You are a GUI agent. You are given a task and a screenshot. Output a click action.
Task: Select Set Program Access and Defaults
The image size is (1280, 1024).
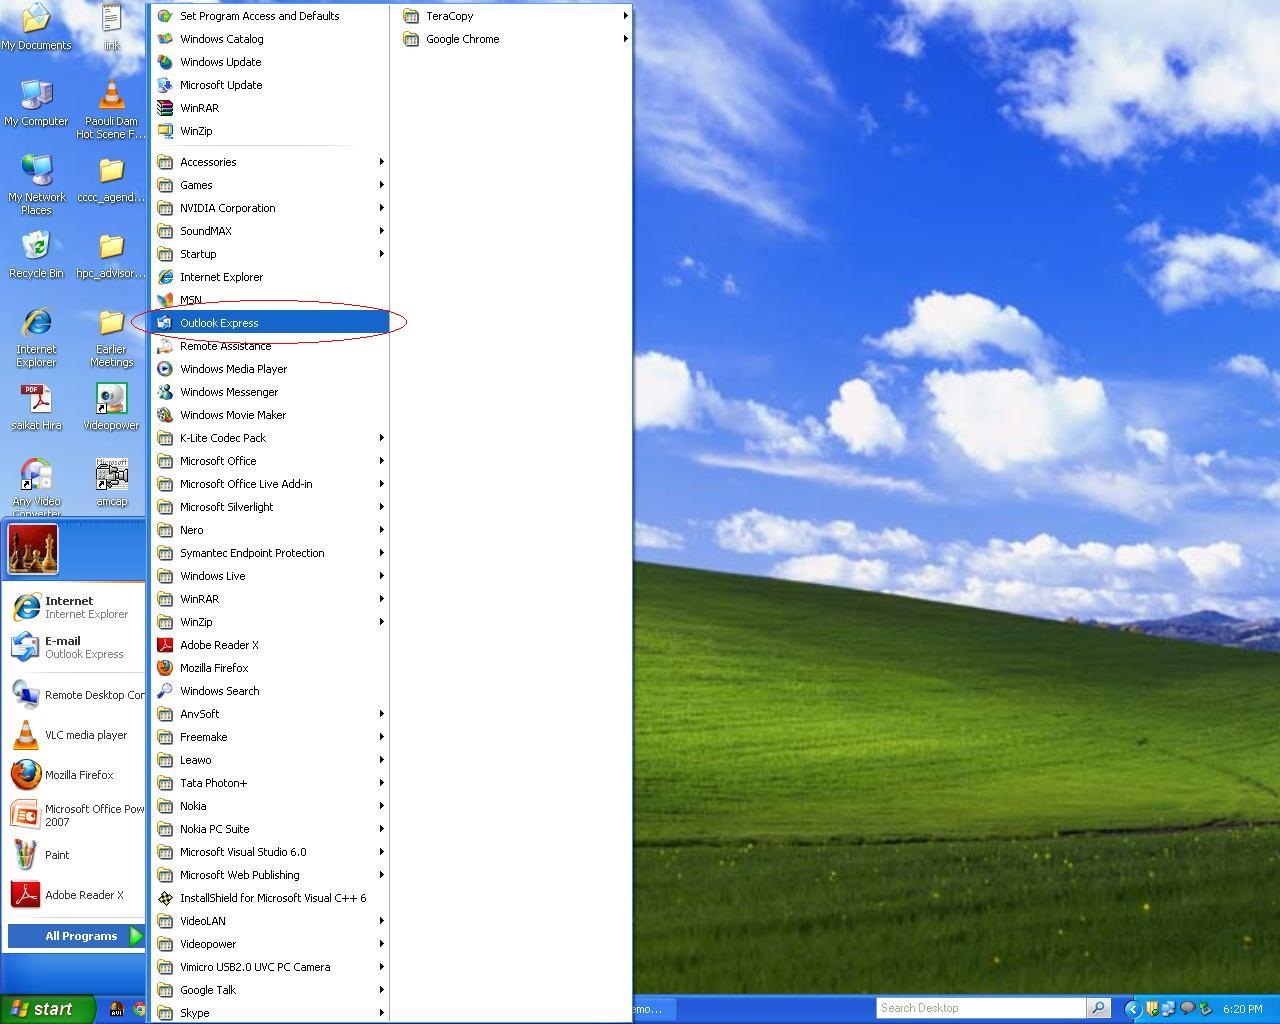coord(271,16)
